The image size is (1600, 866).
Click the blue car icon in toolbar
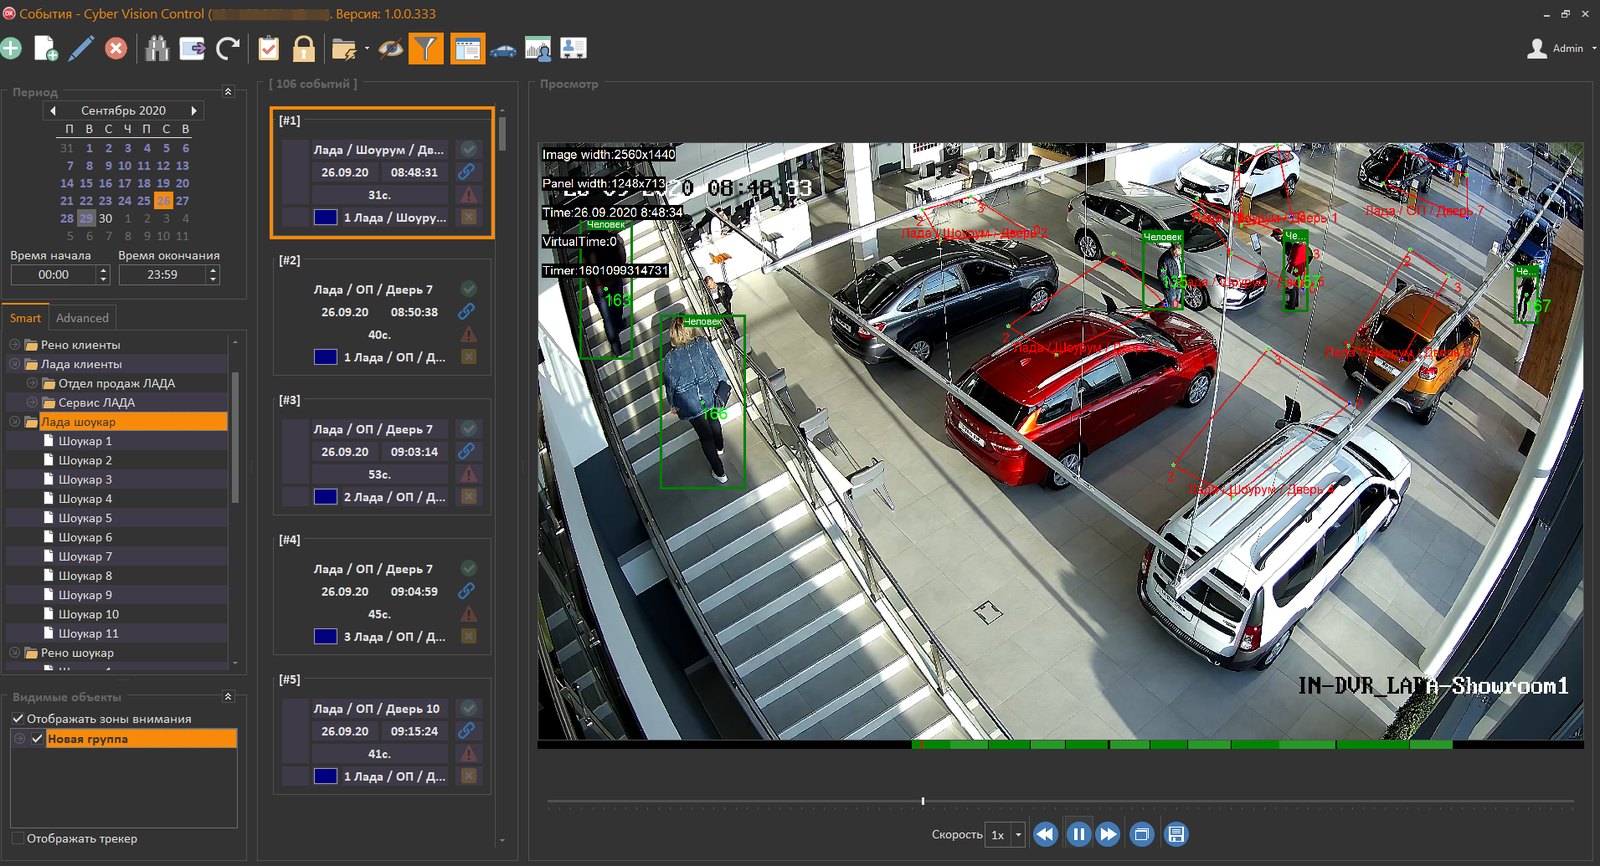504,49
